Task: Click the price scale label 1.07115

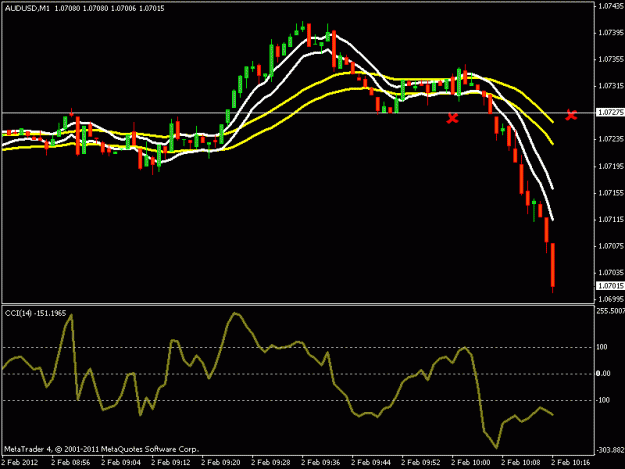Action: point(611,220)
